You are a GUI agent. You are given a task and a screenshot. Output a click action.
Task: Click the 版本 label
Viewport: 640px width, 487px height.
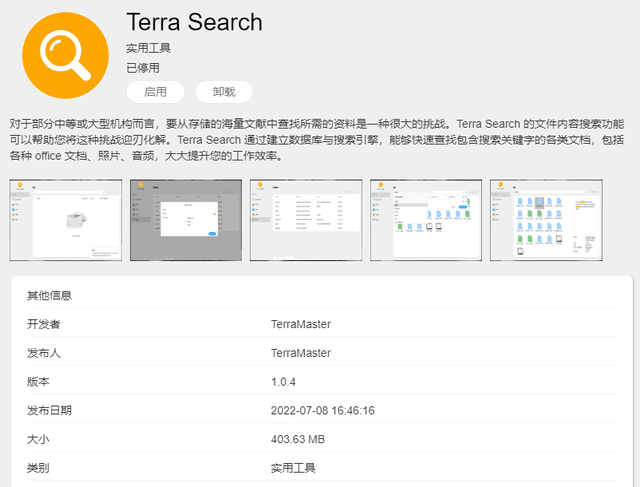(x=38, y=382)
